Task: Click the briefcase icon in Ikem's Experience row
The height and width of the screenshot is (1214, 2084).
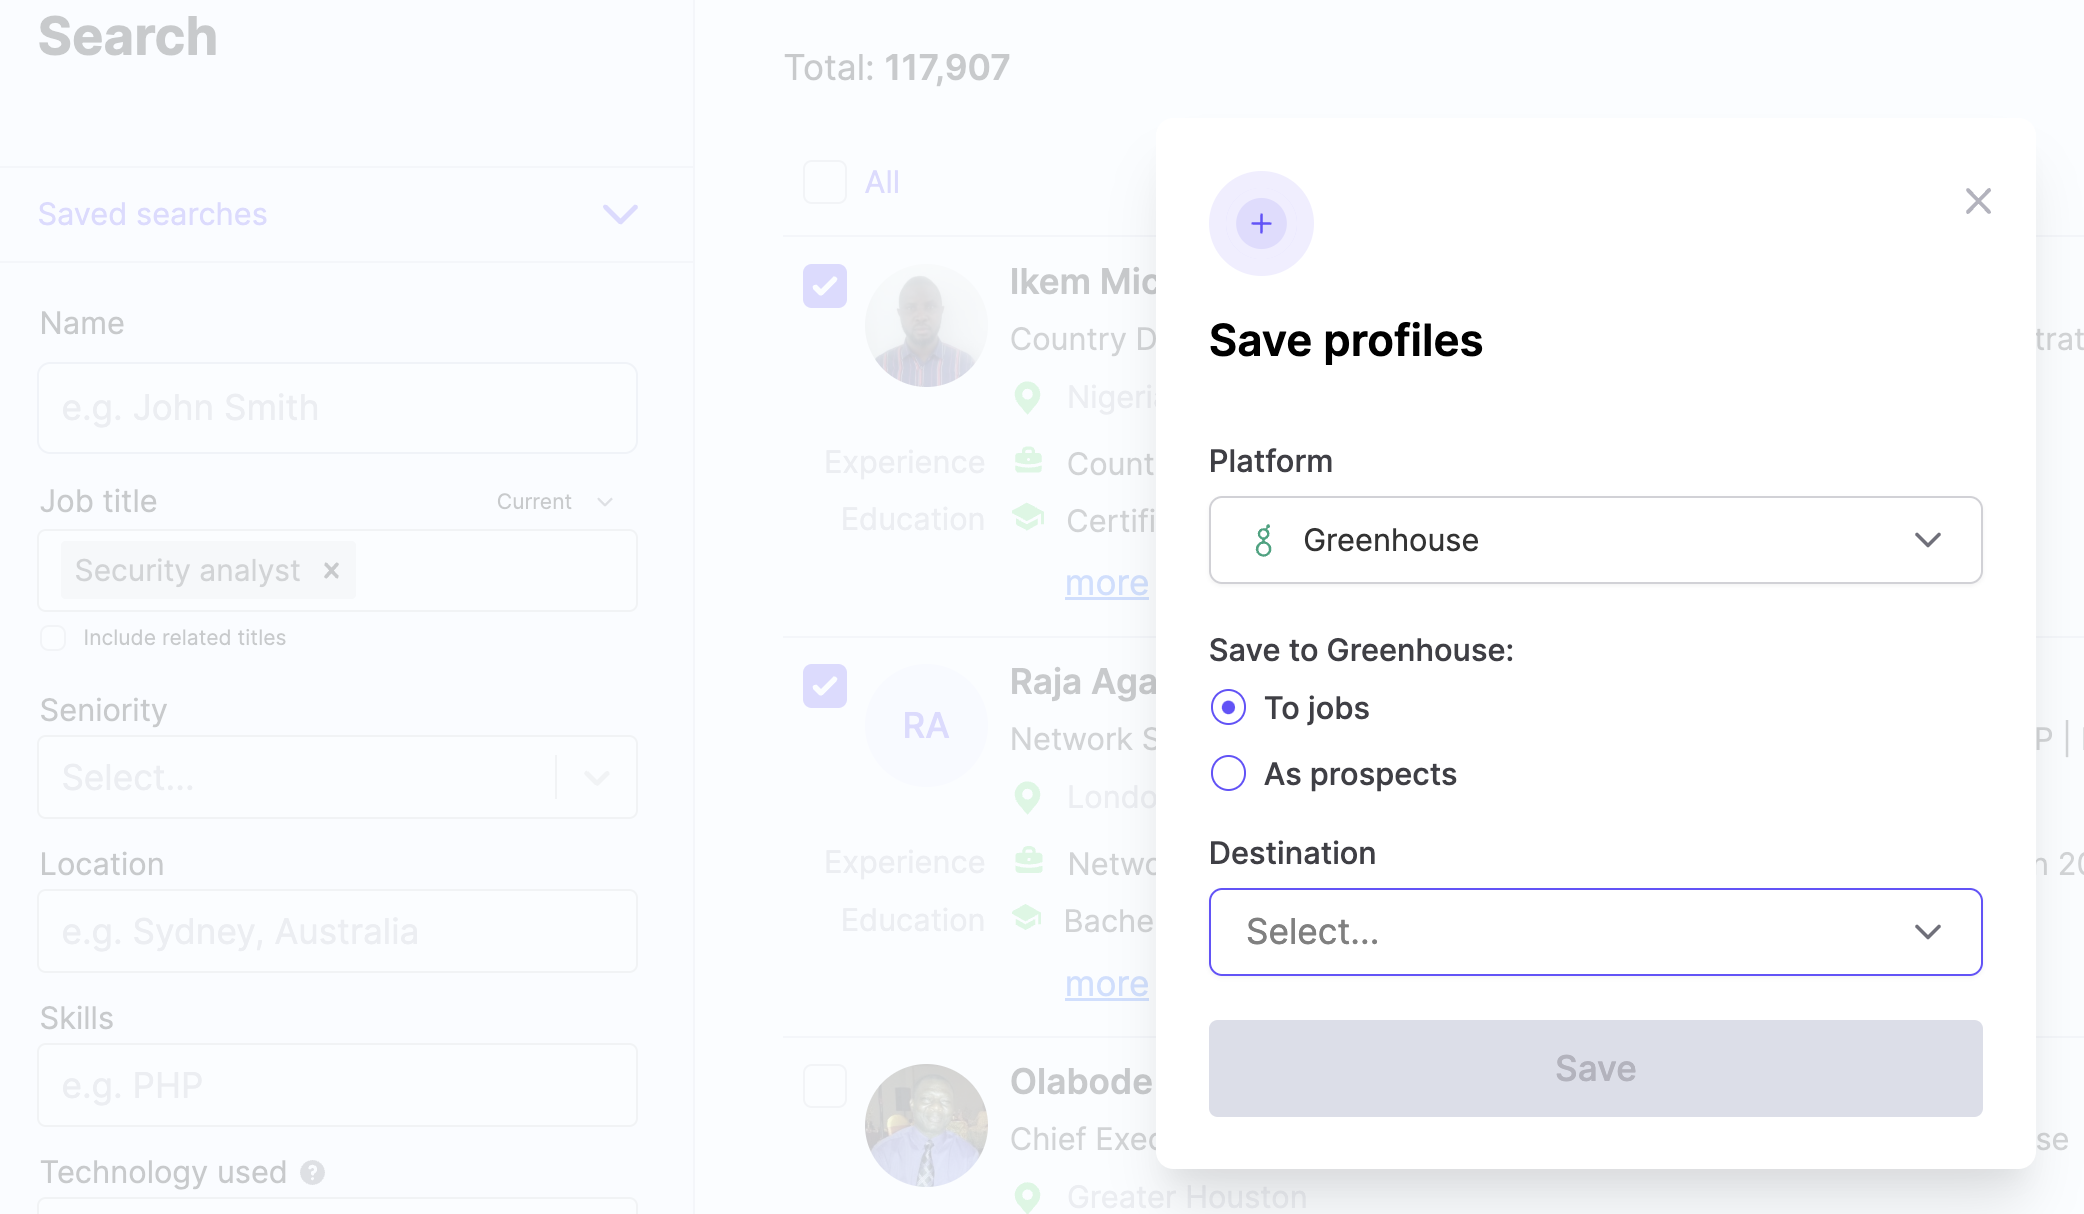Action: click(1028, 462)
